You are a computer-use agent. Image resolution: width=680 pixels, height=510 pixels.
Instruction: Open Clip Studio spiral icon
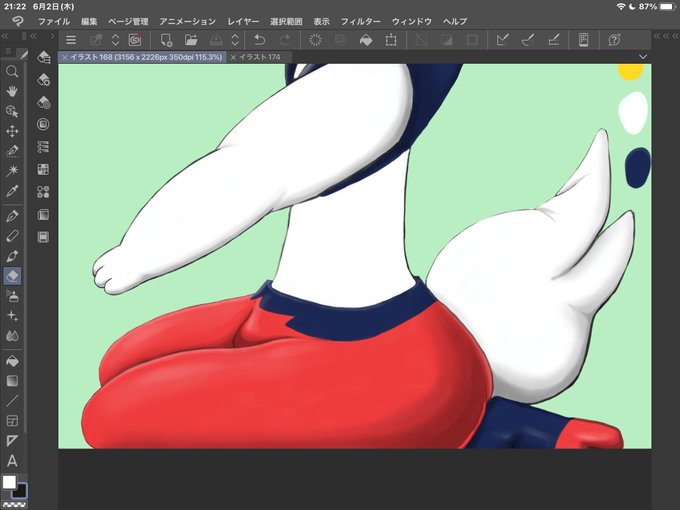(x=135, y=40)
